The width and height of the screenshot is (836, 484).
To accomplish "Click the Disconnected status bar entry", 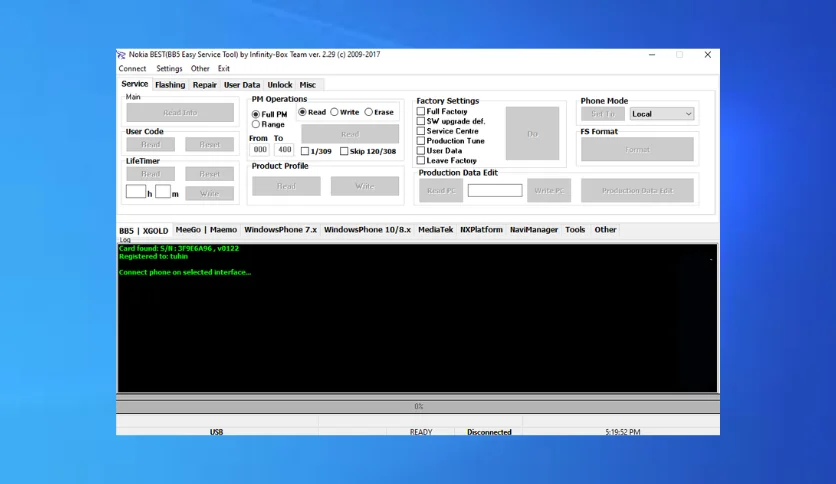I will [x=489, y=432].
